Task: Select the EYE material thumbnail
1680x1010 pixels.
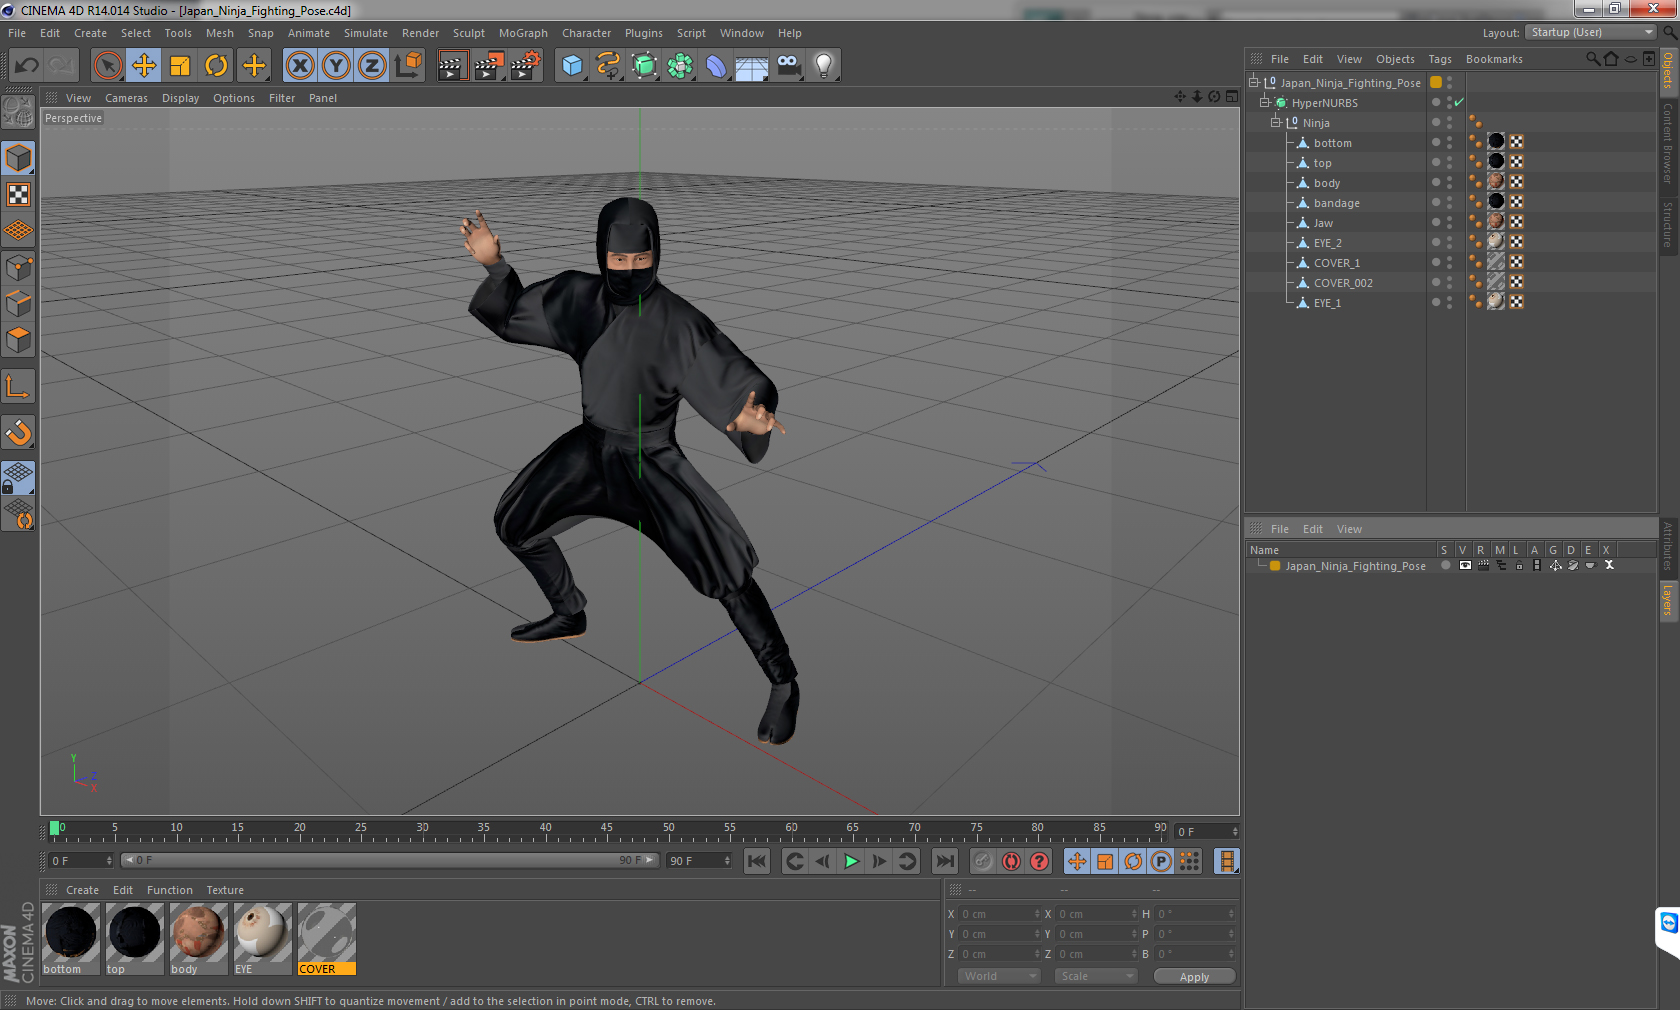Action: click(x=262, y=938)
